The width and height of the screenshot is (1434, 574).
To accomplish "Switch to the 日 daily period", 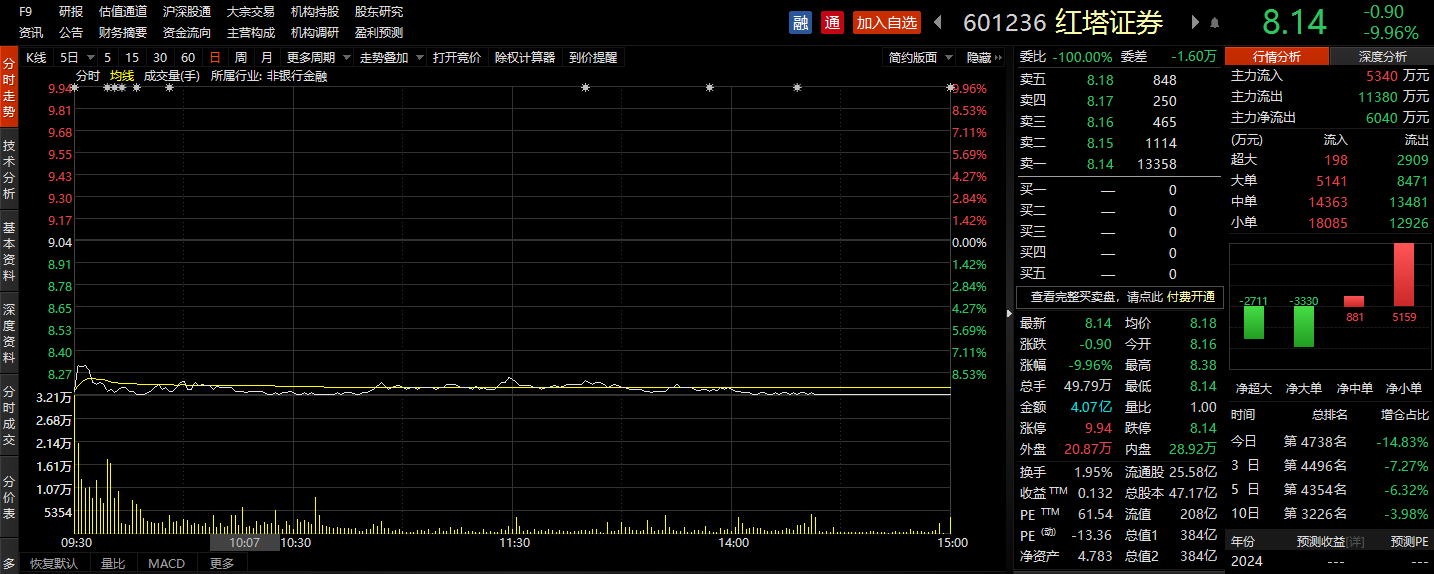I will [214, 58].
